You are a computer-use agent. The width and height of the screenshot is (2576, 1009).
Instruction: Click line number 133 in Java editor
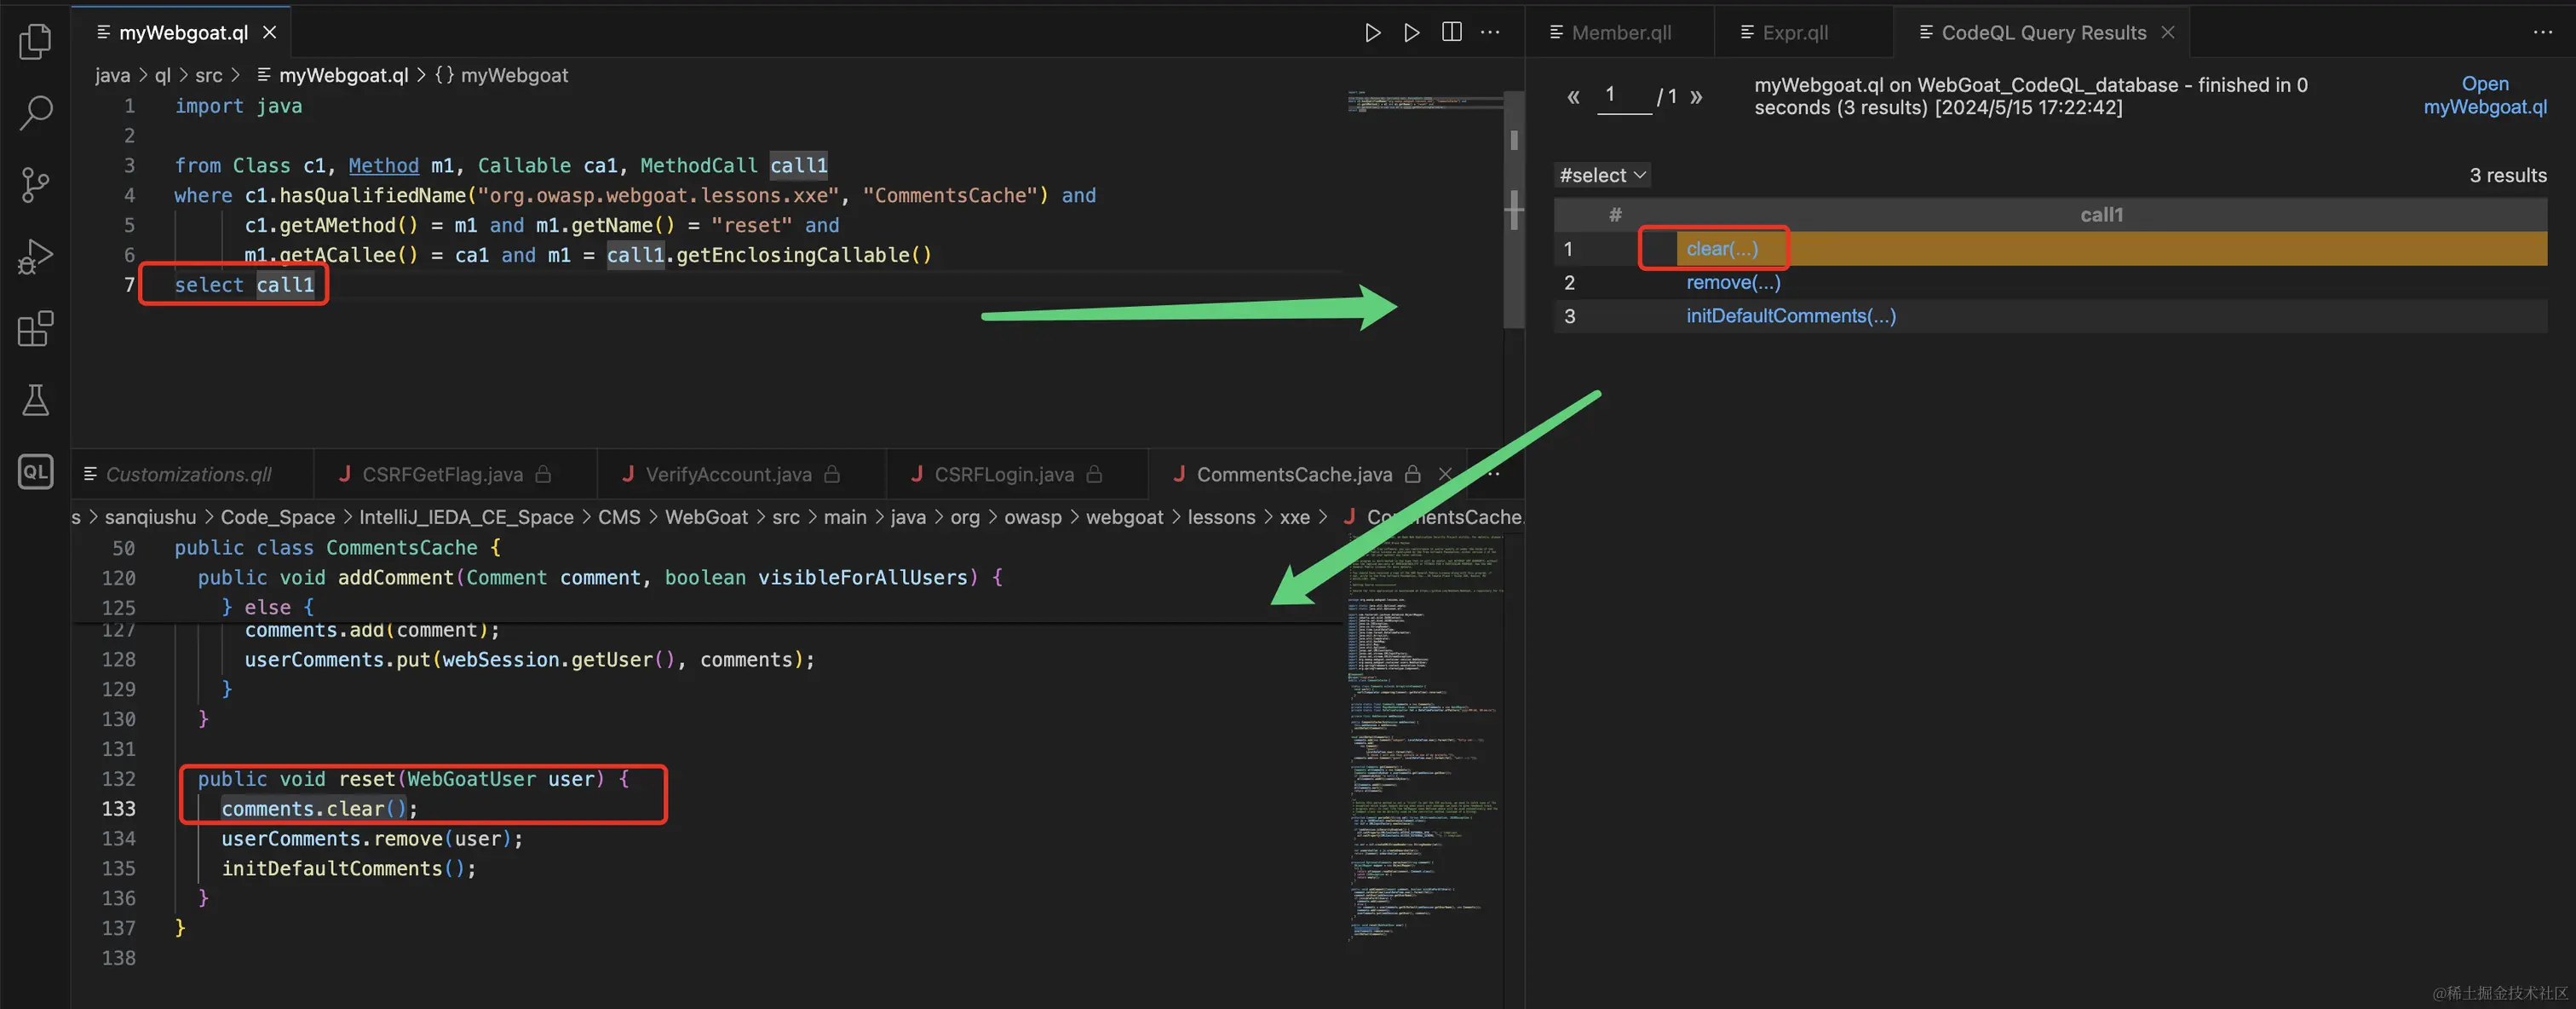118,808
